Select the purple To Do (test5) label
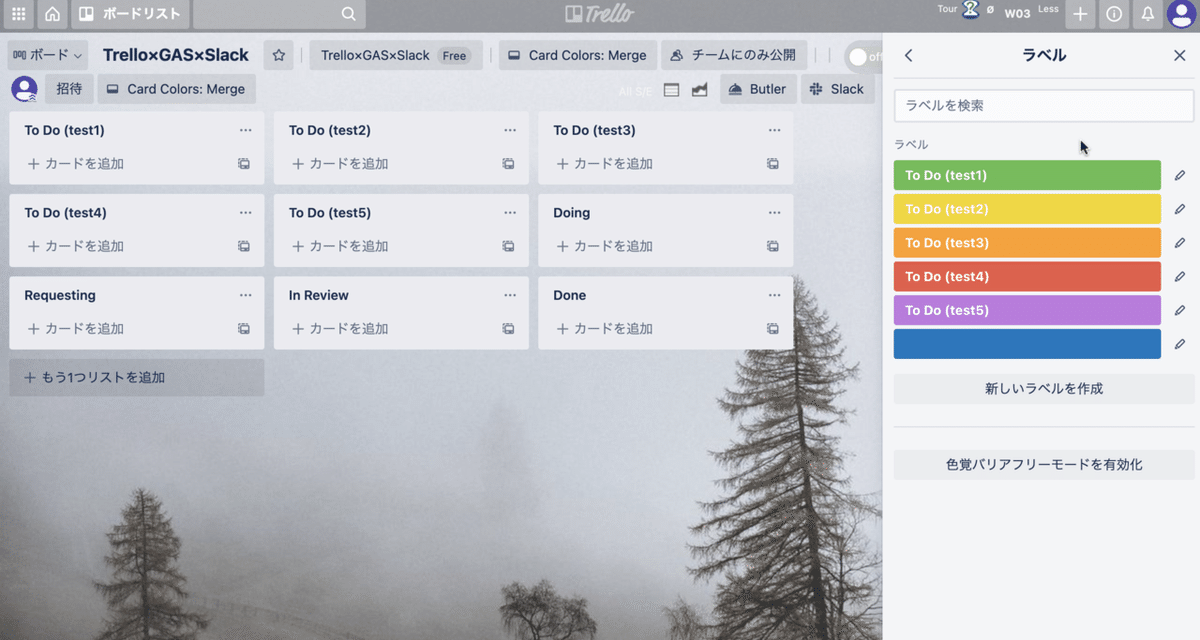Screen dimensions: 1200x640 click(1027, 310)
